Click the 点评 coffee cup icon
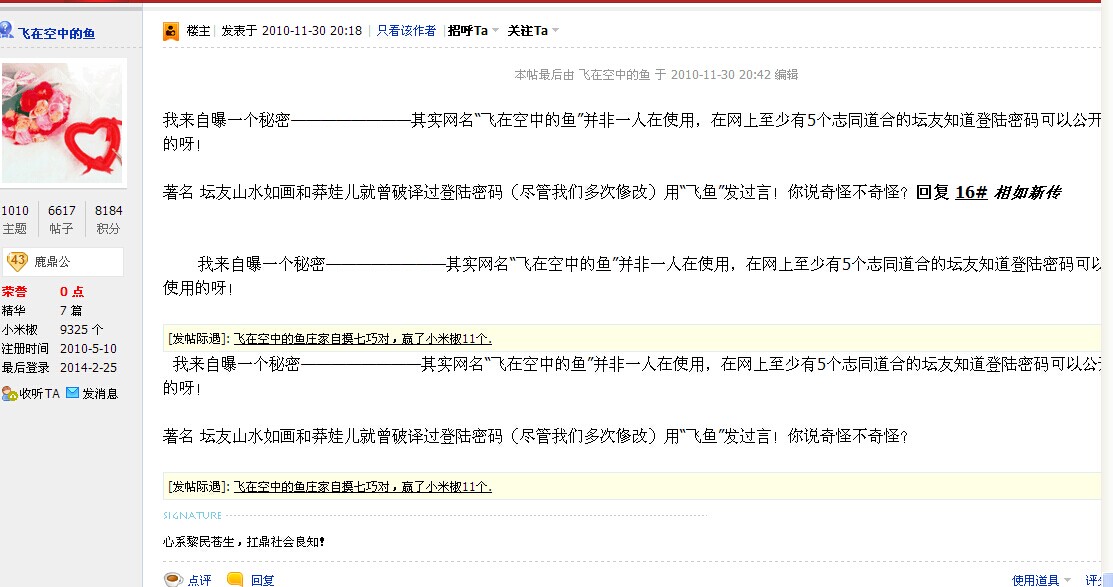Viewport: 1113px width, 587px height. pyautogui.click(x=173, y=579)
